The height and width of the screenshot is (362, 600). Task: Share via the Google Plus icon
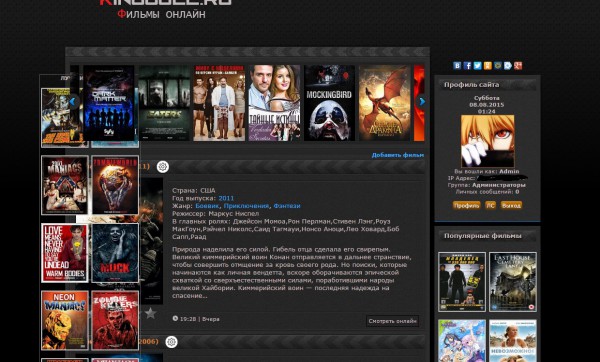click(518, 65)
